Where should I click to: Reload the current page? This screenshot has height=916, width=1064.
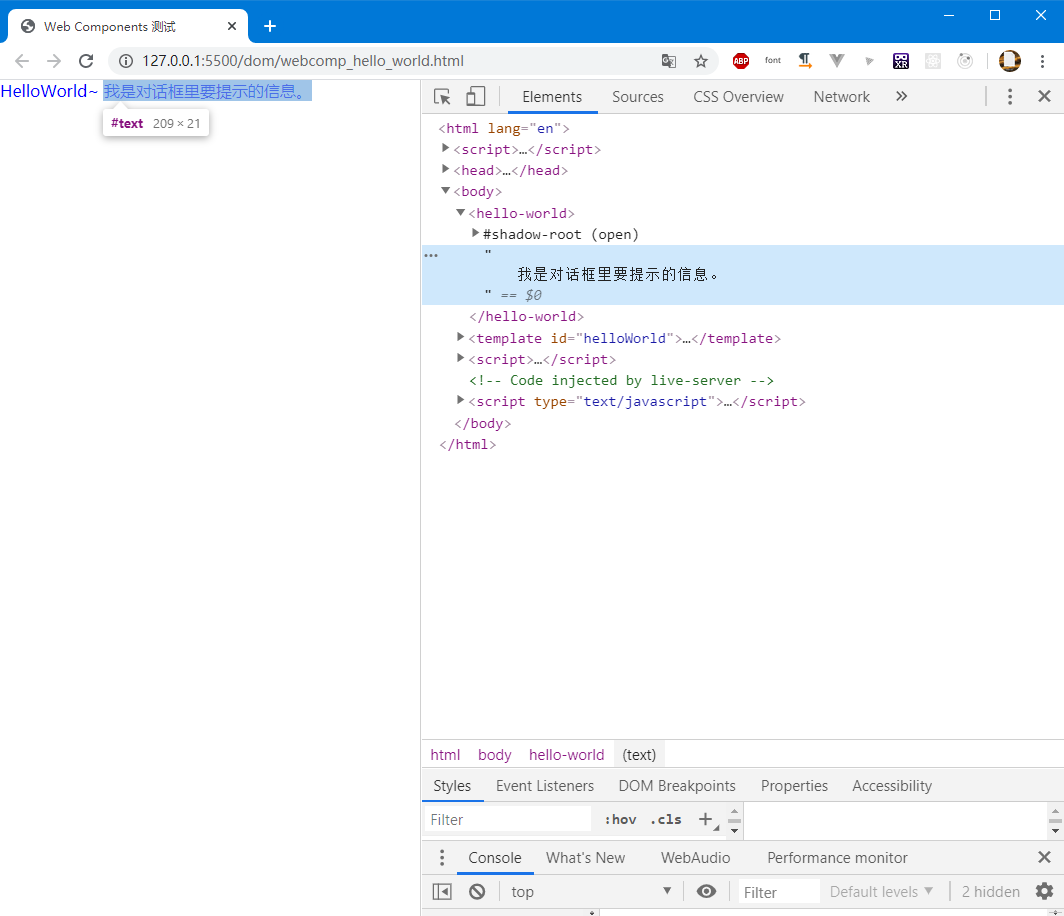(x=86, y=61)
